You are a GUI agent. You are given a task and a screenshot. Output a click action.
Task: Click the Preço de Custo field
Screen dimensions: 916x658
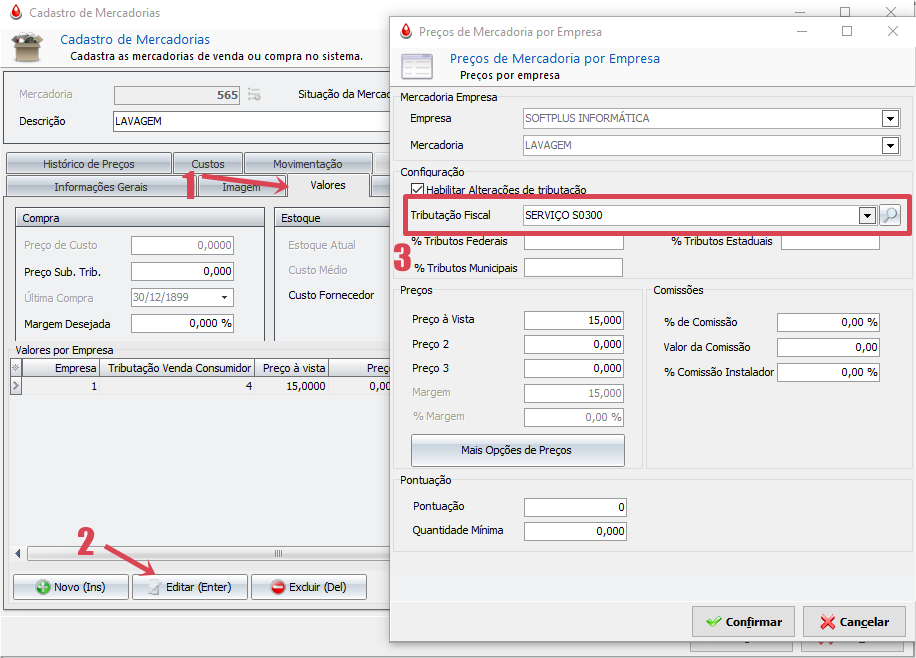point(182,245)
